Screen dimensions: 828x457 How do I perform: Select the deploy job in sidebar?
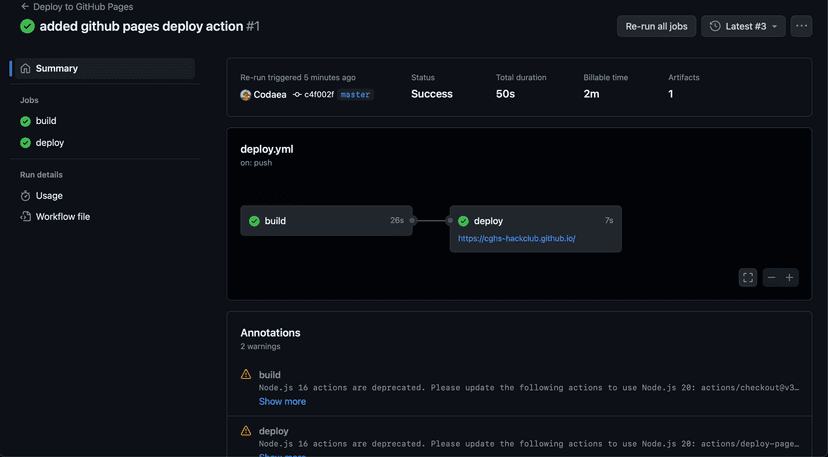(49, 143)
